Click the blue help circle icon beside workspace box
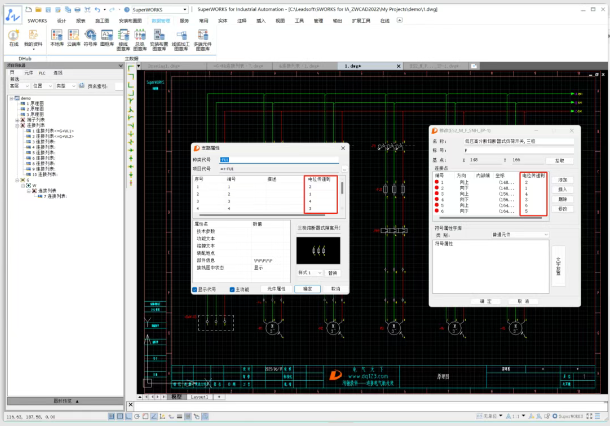This screenshot has width=610, height=426. tap(126, 9)
